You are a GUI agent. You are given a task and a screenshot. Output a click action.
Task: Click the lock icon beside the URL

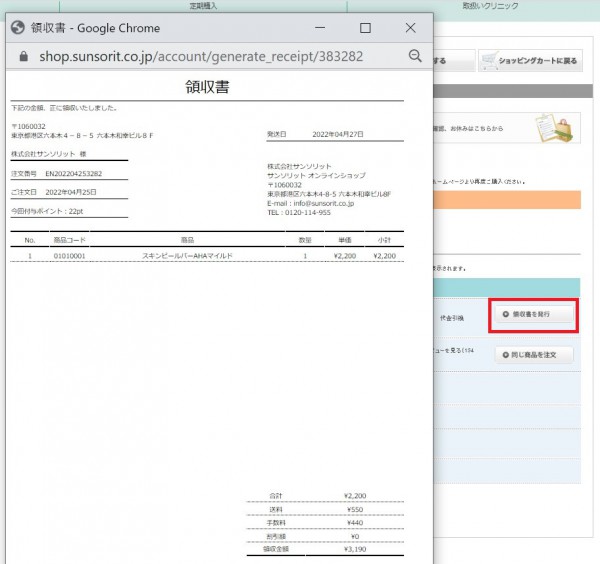24,56
